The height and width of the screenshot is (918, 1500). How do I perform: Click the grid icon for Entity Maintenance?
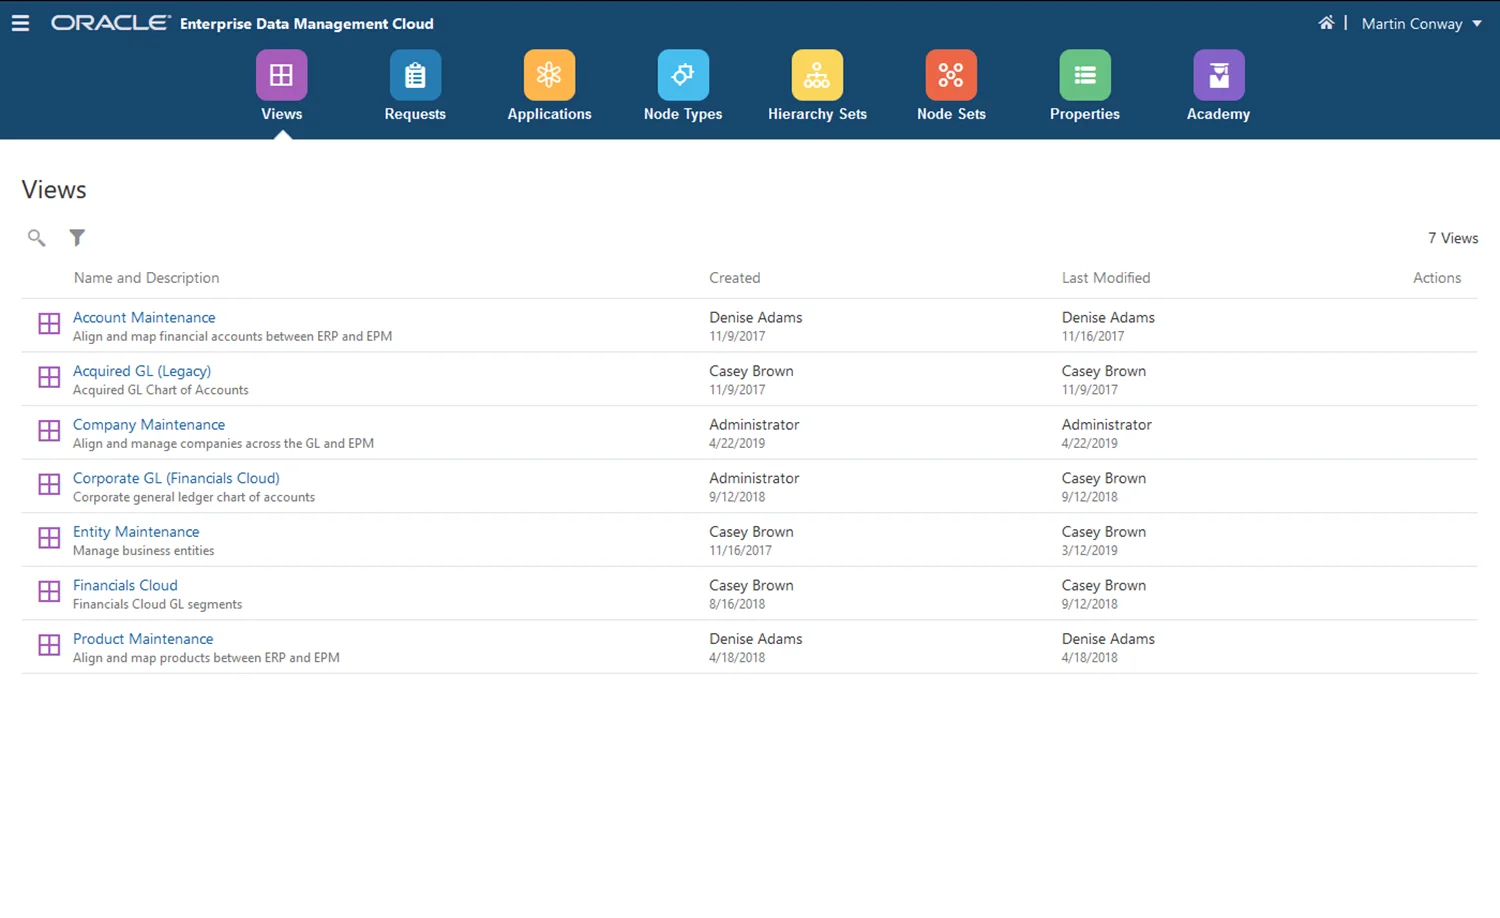[49, 538]
